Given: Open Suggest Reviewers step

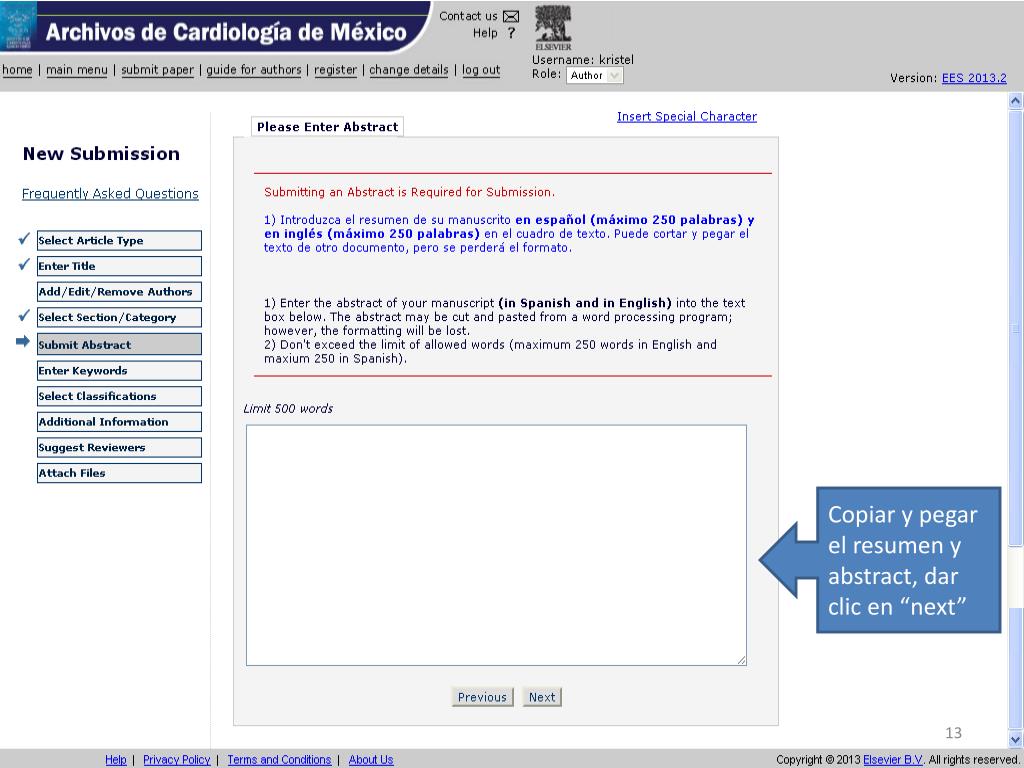Looking at the screenshot, I should 119,447.
